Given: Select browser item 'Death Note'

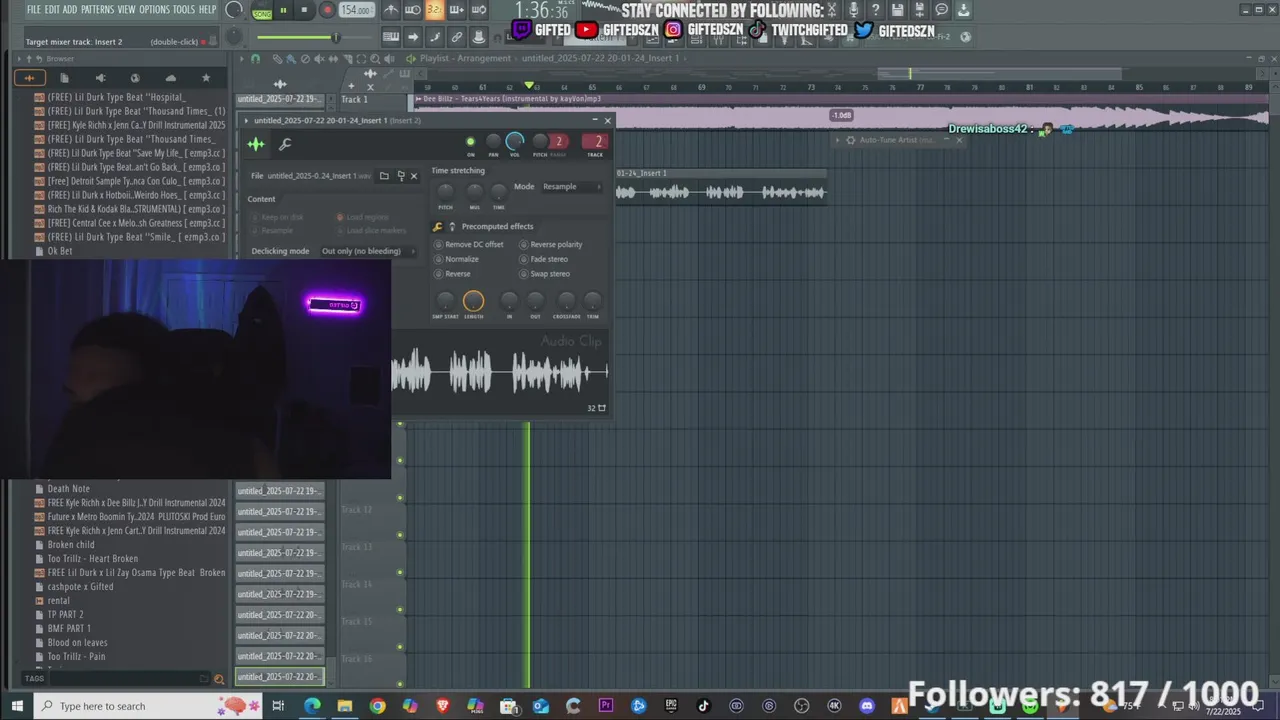Looking at the screenshot, I should (68, 489).
